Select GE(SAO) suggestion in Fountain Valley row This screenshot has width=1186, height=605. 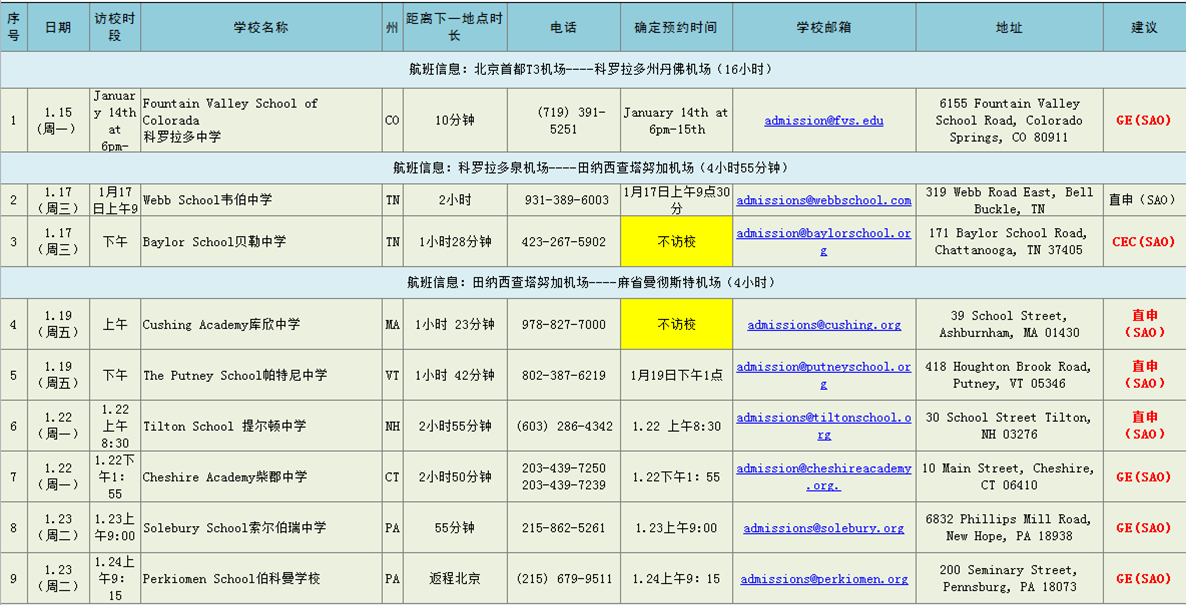click(1144, 119)
